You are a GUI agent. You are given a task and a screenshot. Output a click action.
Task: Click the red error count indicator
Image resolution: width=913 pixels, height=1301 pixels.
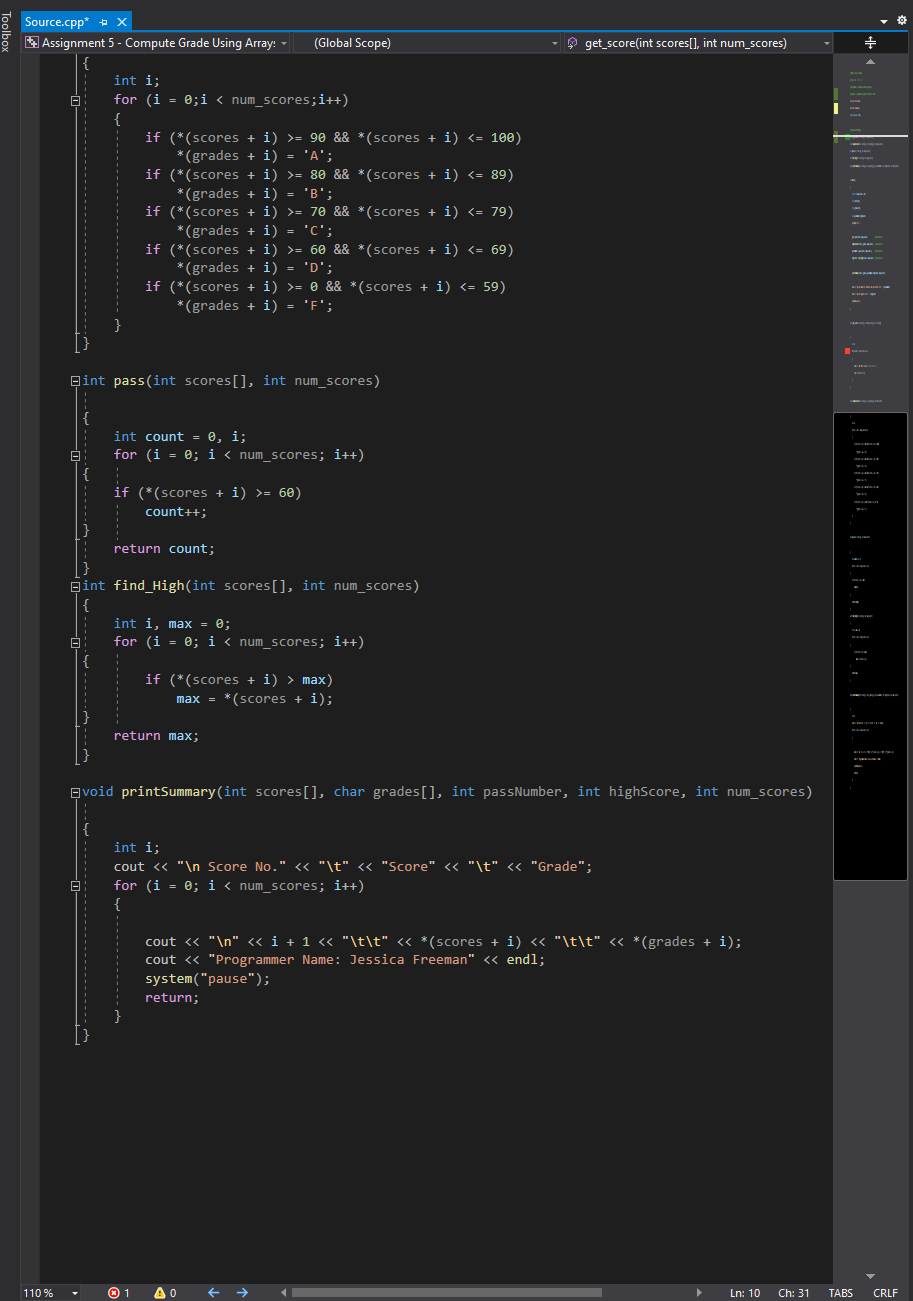[x=119, y=1293]
